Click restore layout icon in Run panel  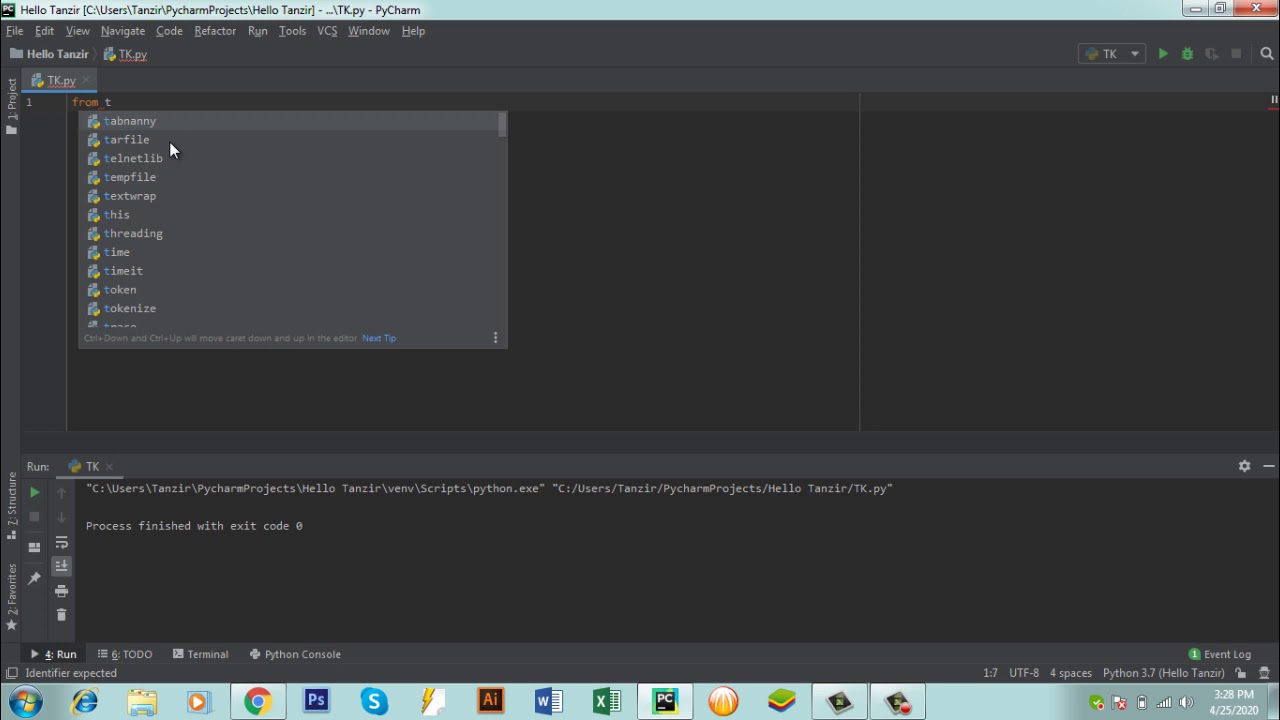pyautogui.click(x=34, y=547)
